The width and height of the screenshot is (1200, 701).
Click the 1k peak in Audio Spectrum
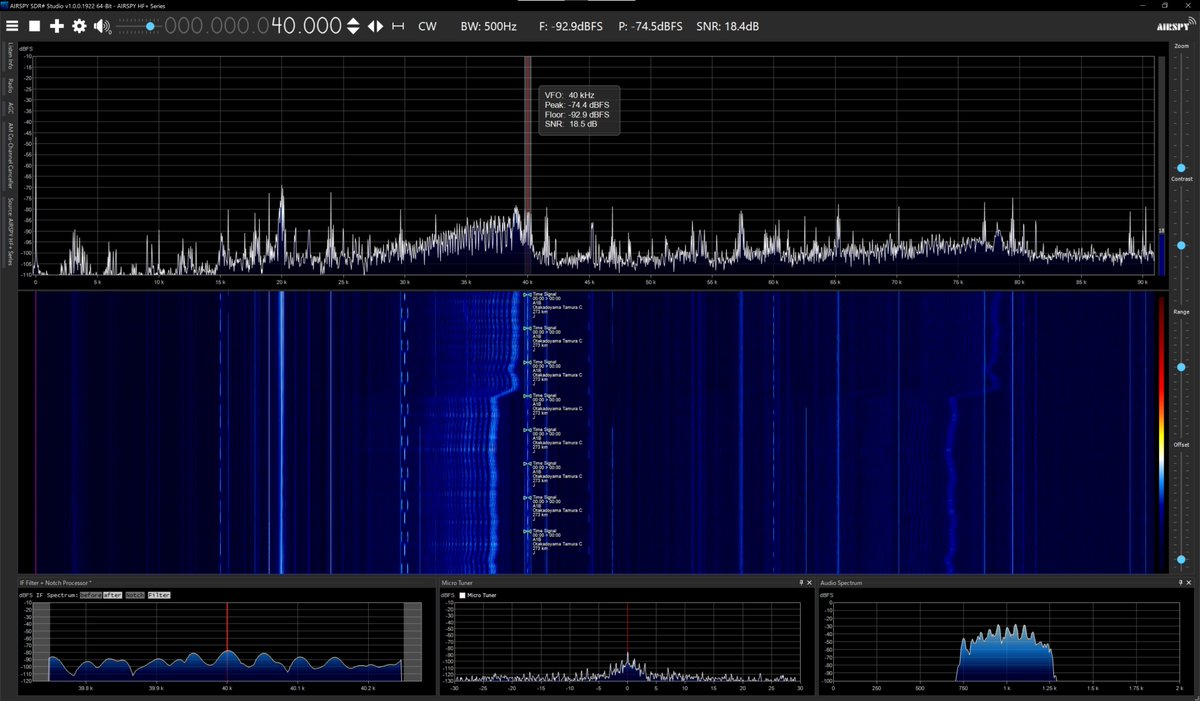pos(1008,652)
